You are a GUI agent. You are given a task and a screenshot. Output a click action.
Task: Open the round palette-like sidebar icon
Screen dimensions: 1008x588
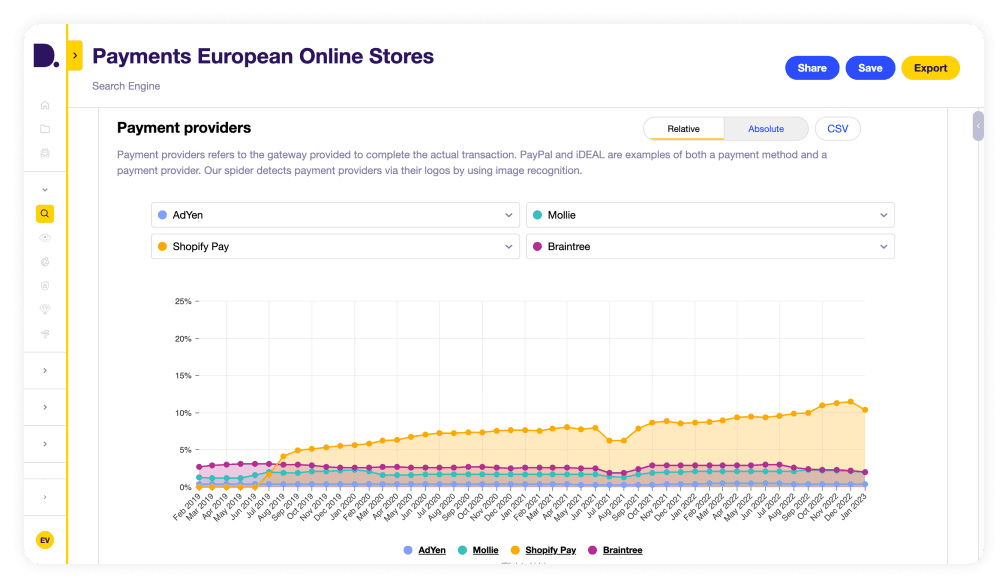[x=45, y=262]
